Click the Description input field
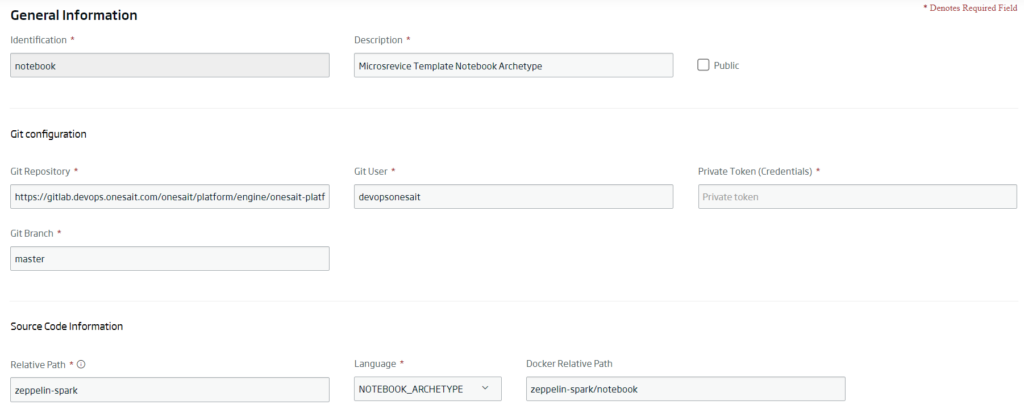 coord(513,65)
